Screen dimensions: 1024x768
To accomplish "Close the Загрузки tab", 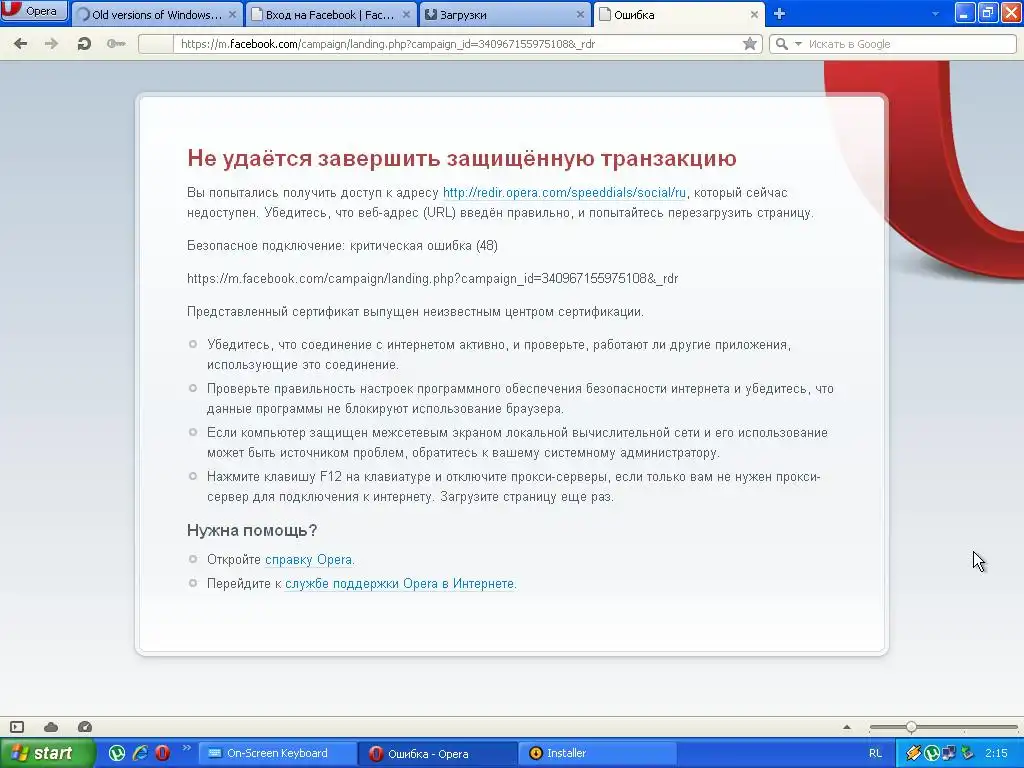I will click(x=581, y=14).
